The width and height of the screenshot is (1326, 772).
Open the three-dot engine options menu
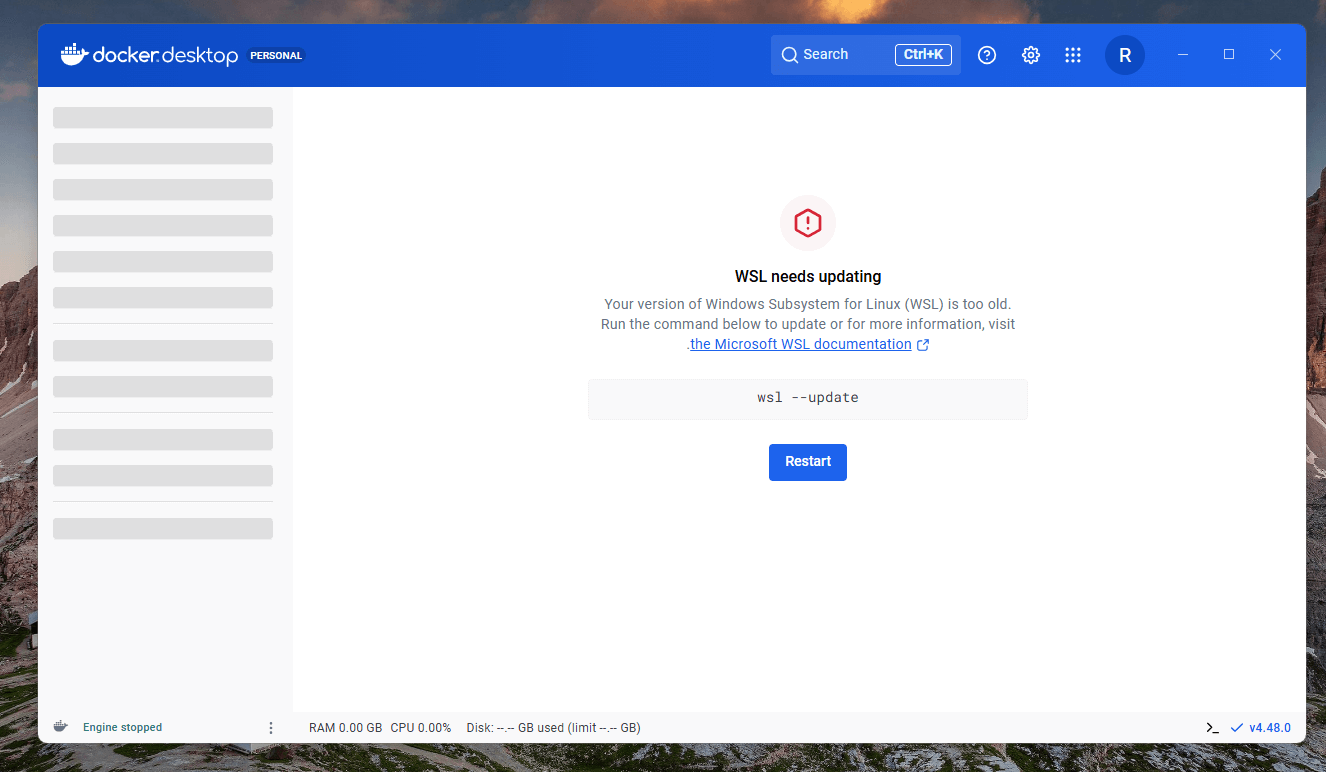click(271, 727)
